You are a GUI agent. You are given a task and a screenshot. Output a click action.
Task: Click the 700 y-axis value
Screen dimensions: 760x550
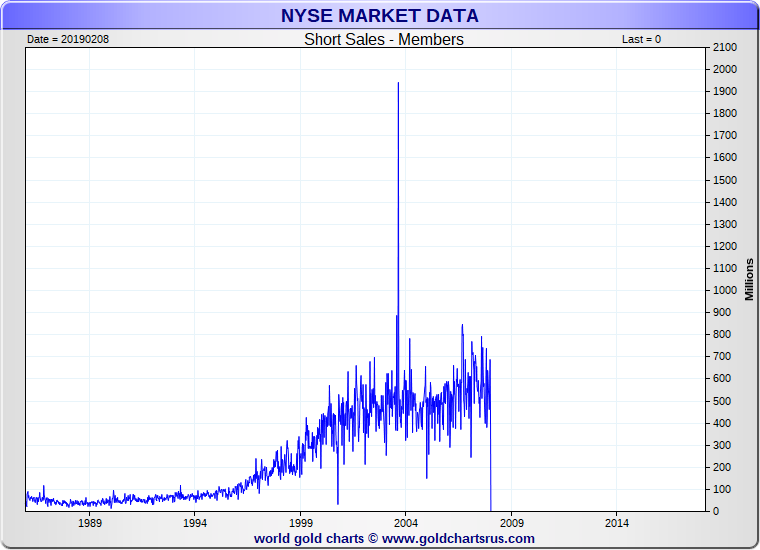(x=722, y=356)
